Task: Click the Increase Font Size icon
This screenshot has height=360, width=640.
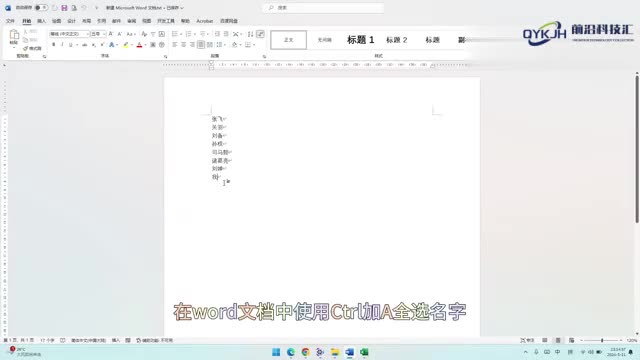Action: [x=111, y=34]
